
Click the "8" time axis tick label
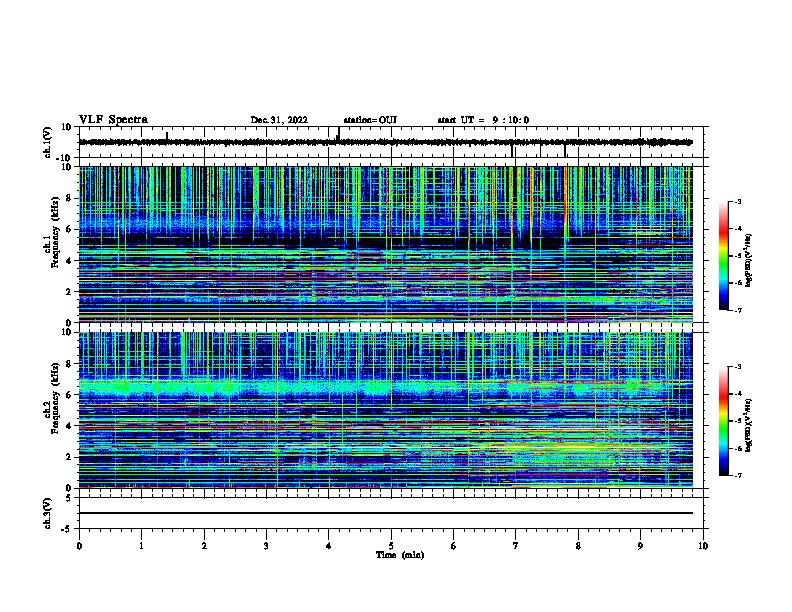pos(578,546)
